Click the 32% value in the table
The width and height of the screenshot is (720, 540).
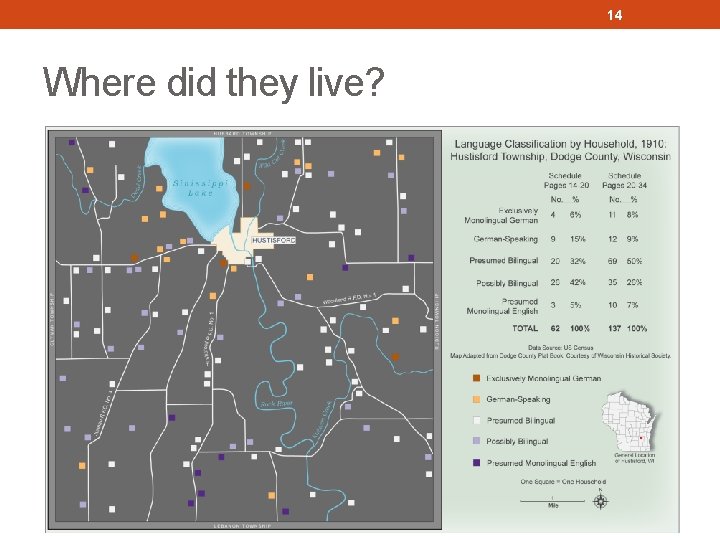[578, 261]
